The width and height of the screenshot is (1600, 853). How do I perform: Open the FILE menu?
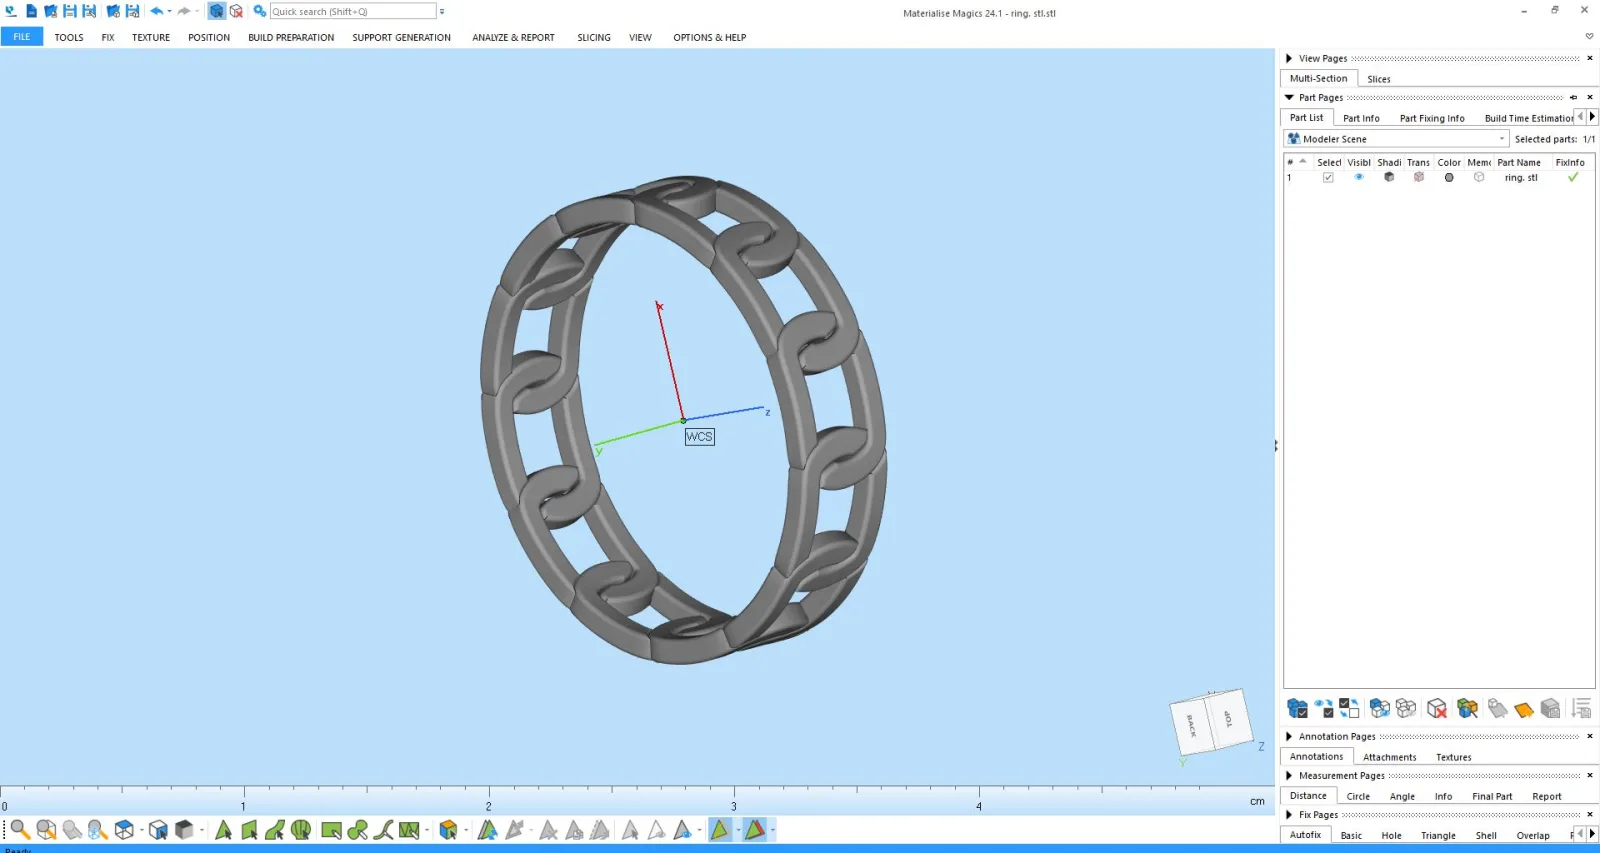click(x=22, y=37)
